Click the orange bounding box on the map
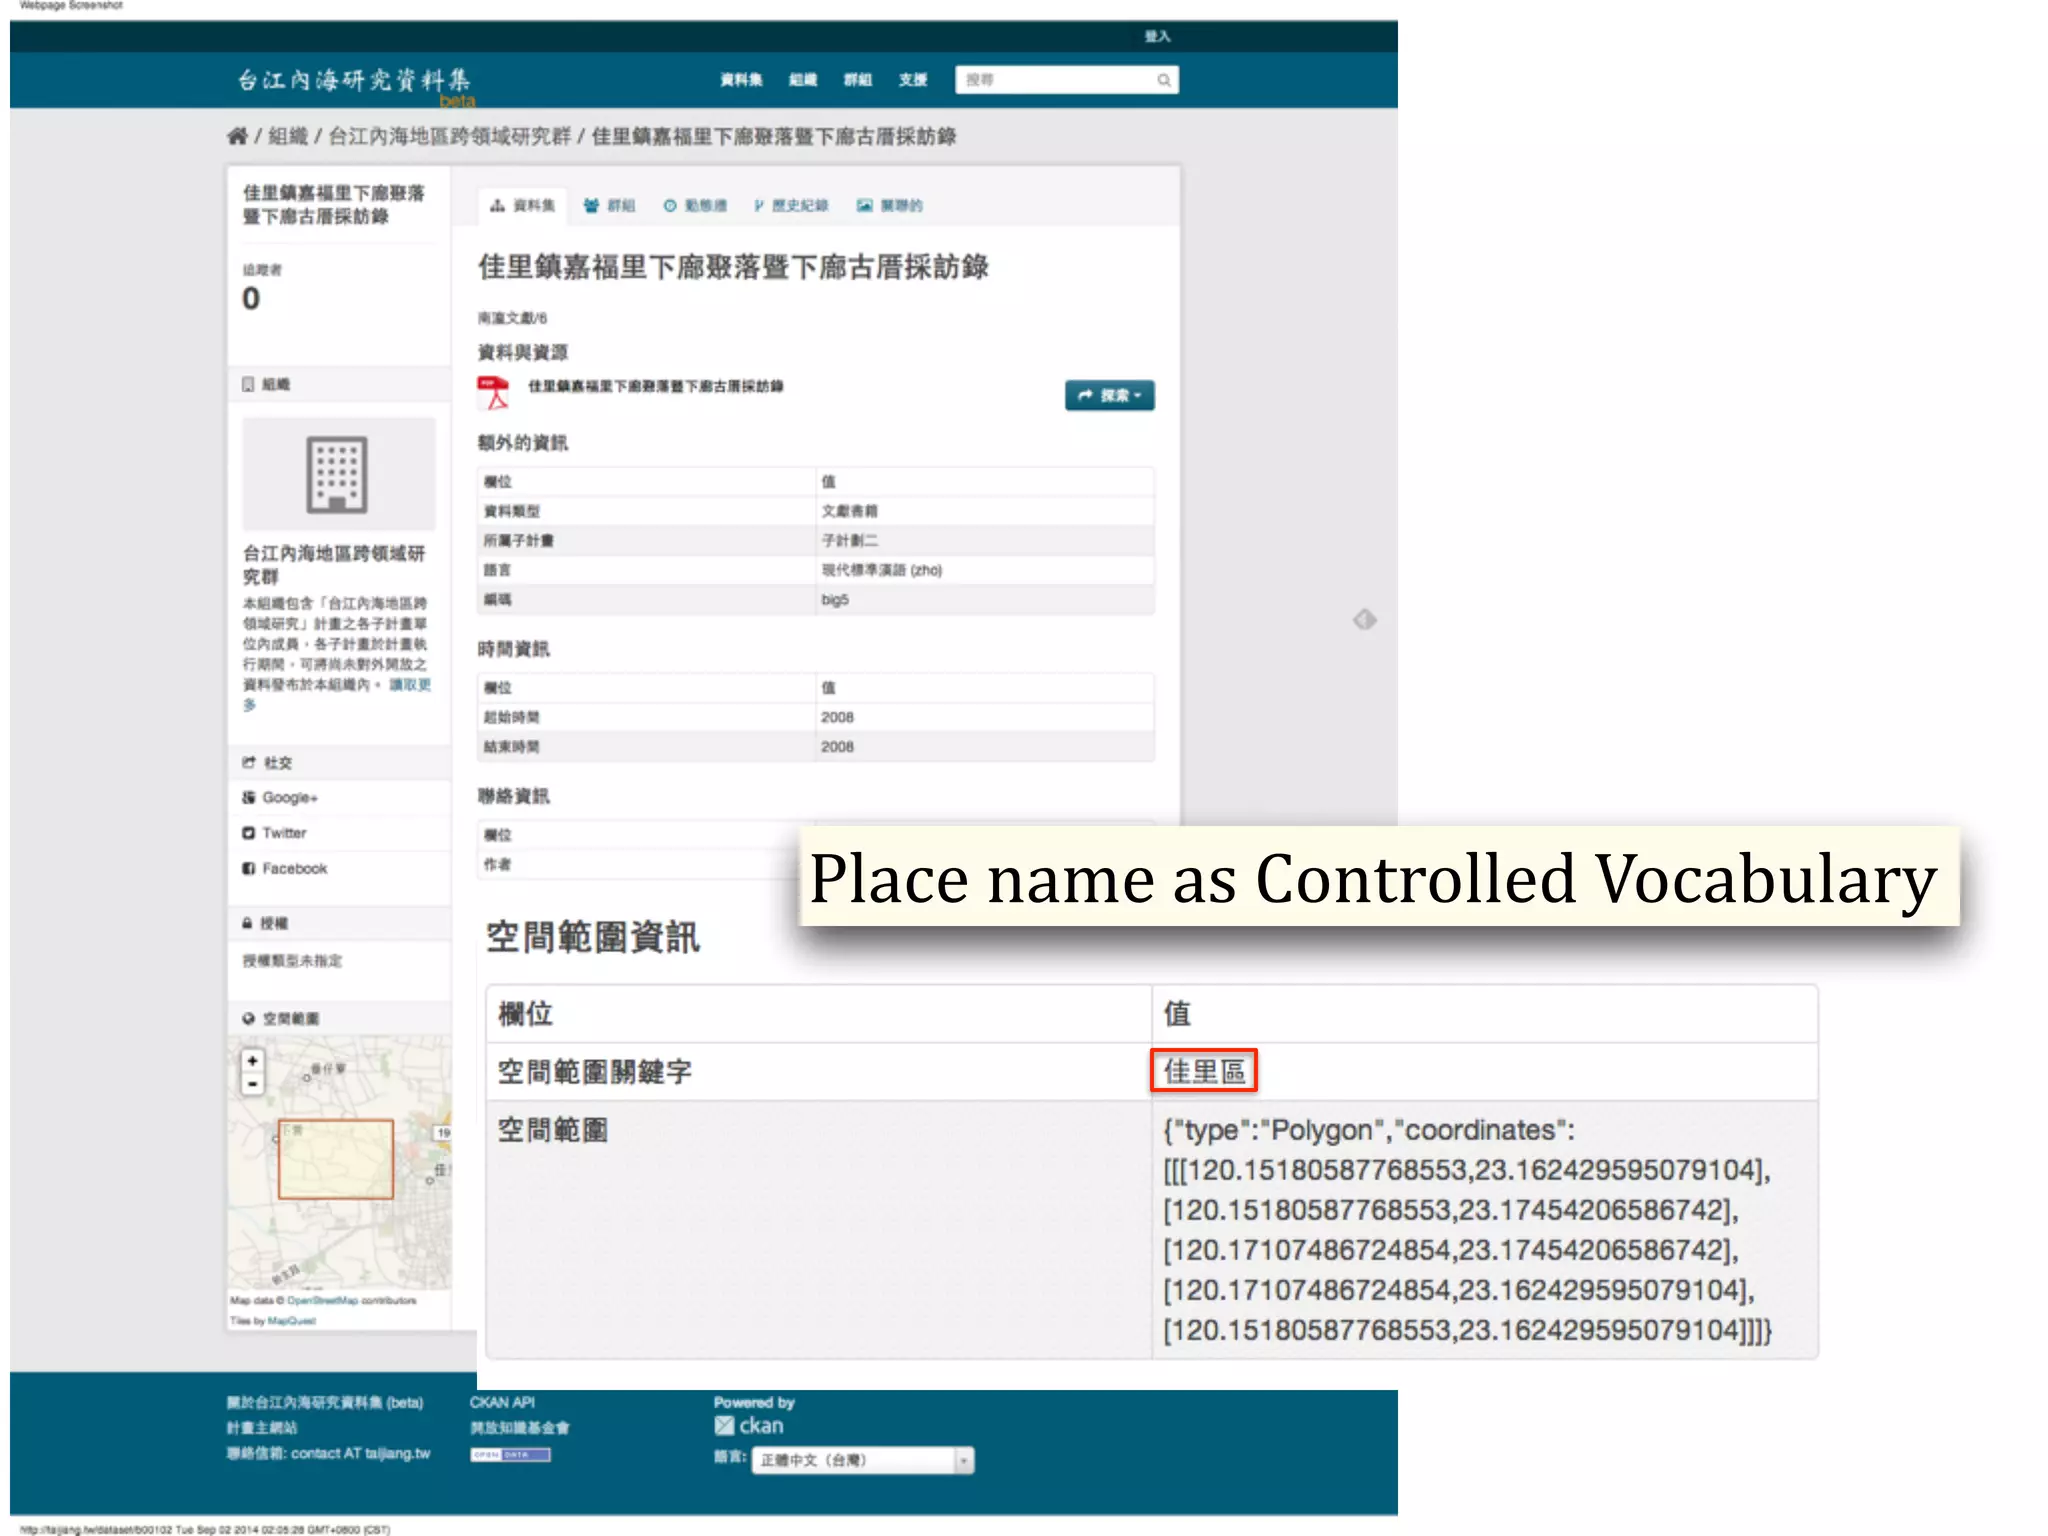This screenshot has width=2048, height=1536. tap(336, 1160)
